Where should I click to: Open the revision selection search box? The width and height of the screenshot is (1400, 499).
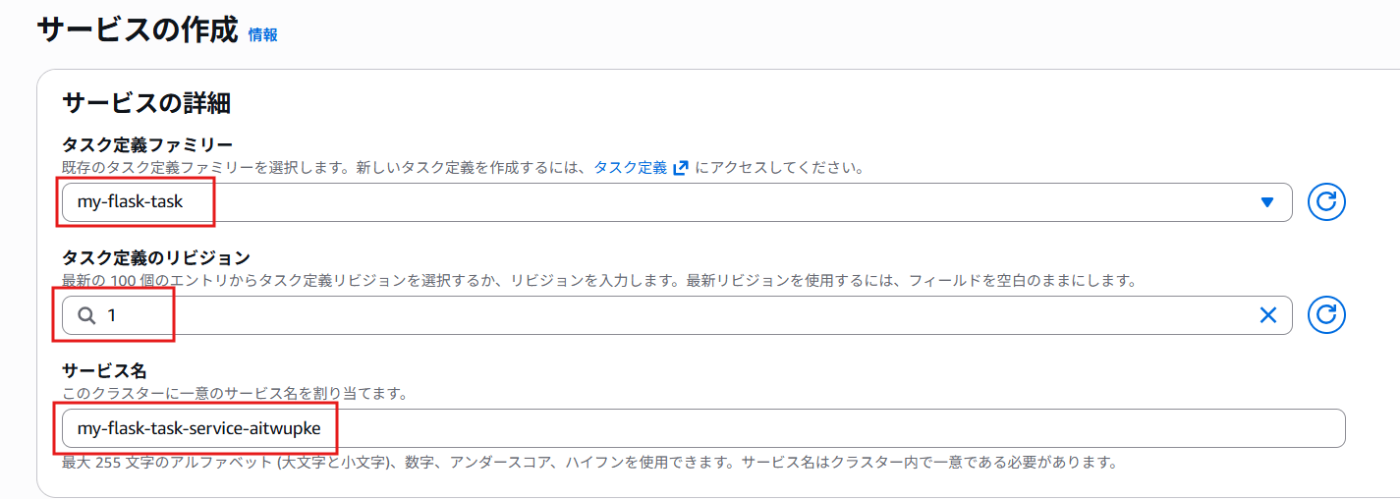[677, 315]
